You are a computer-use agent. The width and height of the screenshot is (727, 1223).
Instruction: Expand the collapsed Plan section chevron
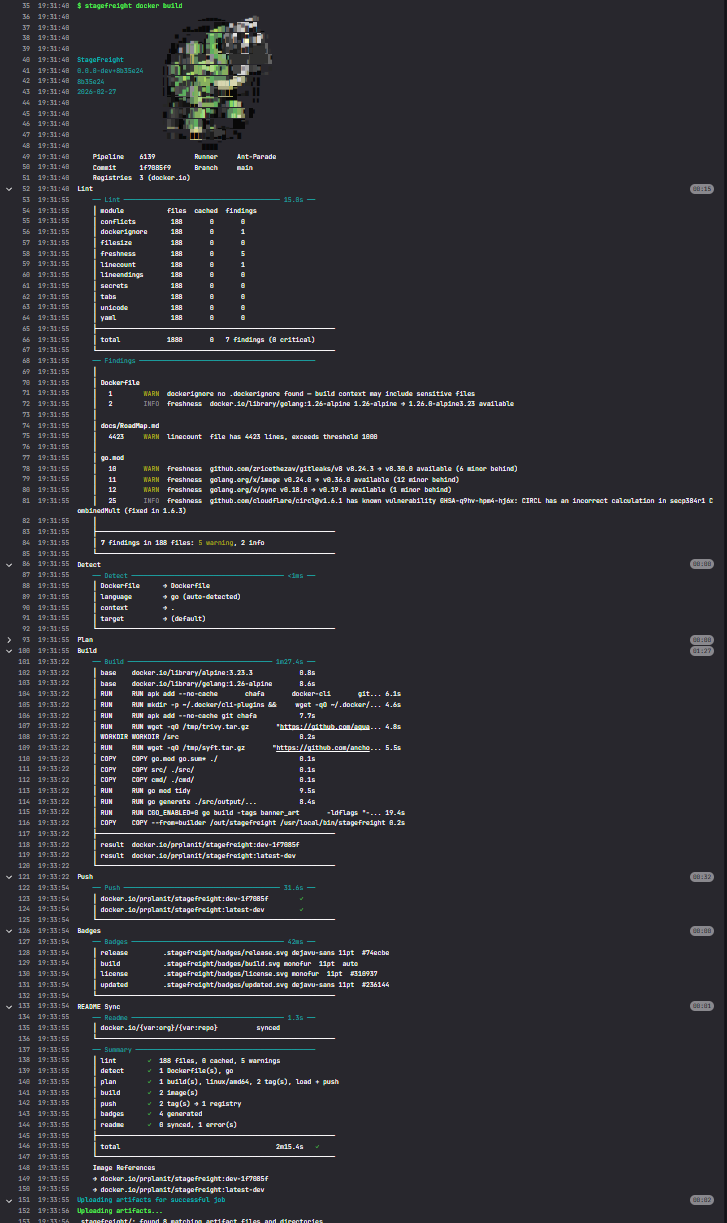click(9, 639)
